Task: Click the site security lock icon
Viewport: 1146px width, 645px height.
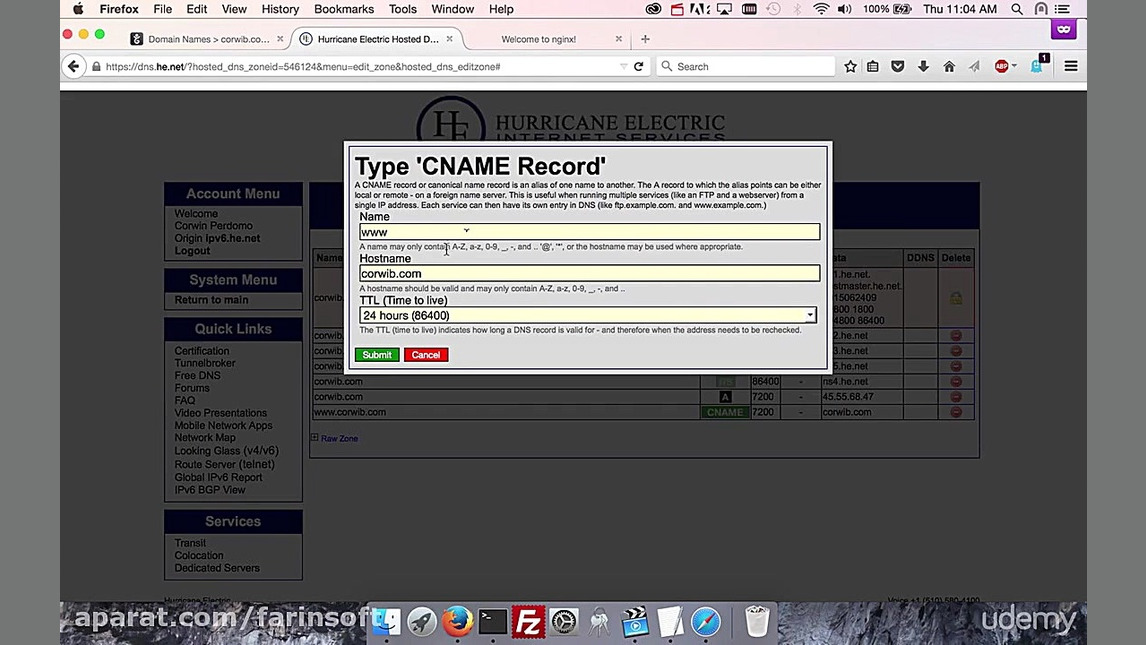Action: [96, 66]
